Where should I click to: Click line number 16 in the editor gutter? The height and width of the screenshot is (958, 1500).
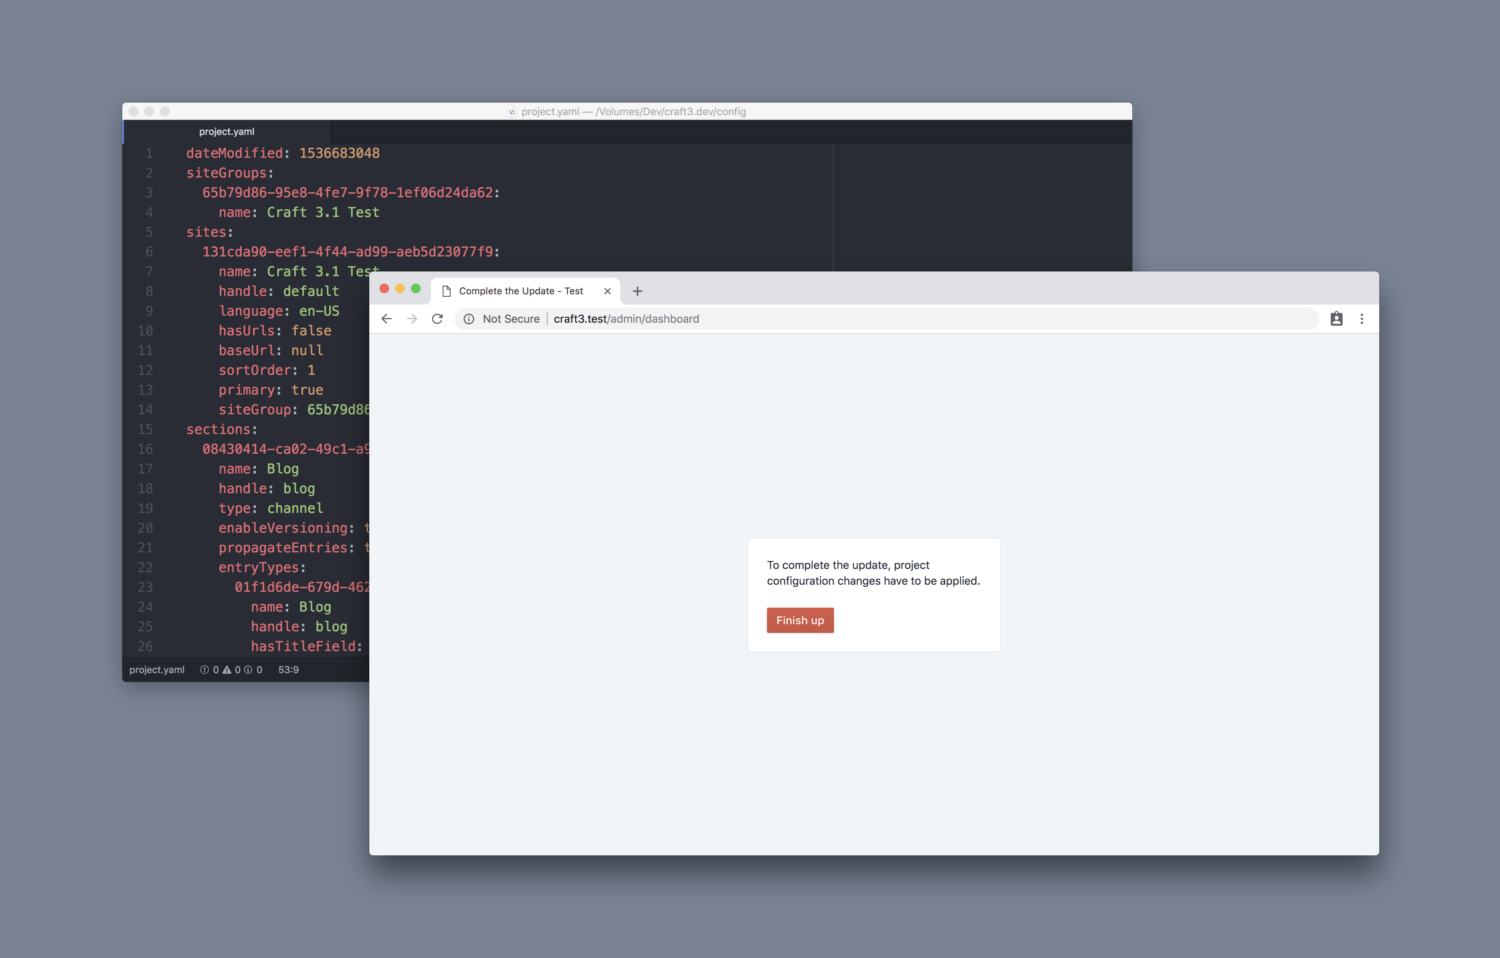tap(144, 449)
